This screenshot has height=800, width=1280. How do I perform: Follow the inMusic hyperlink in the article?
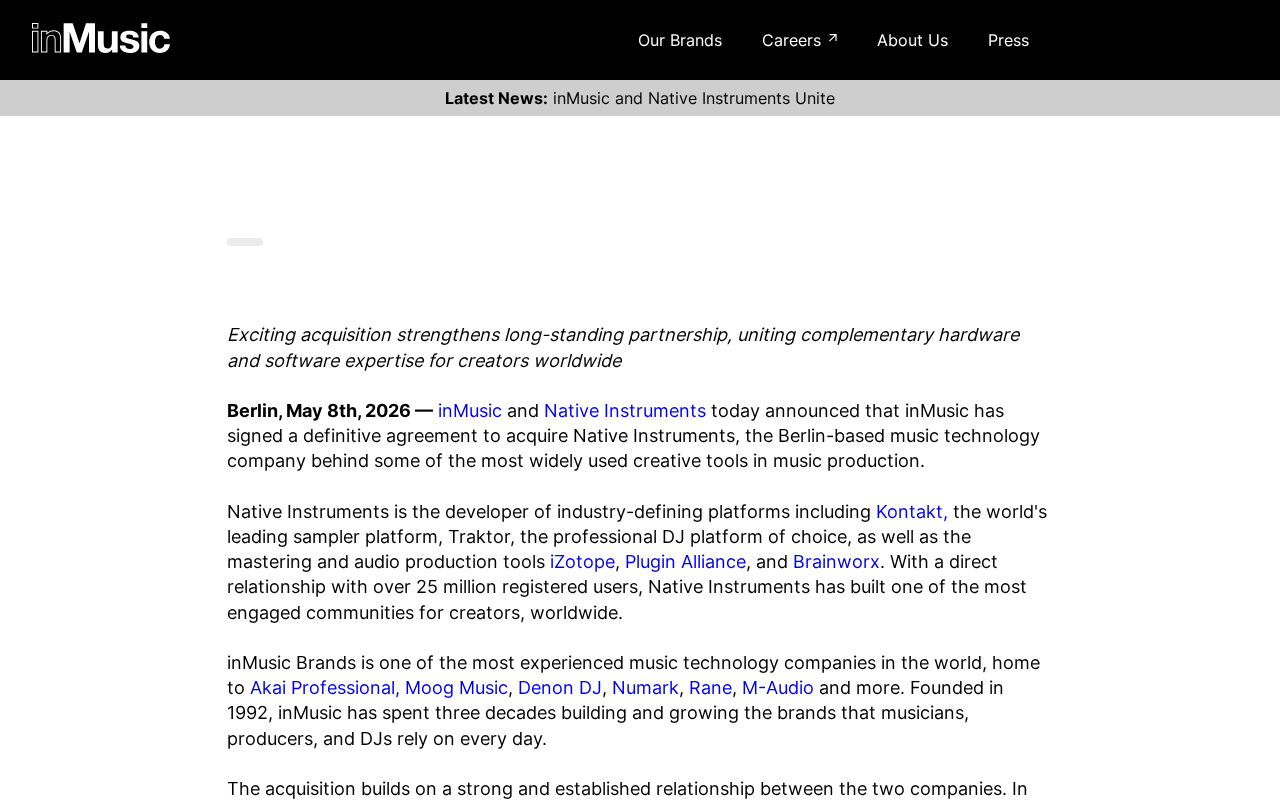coord(470,411)
